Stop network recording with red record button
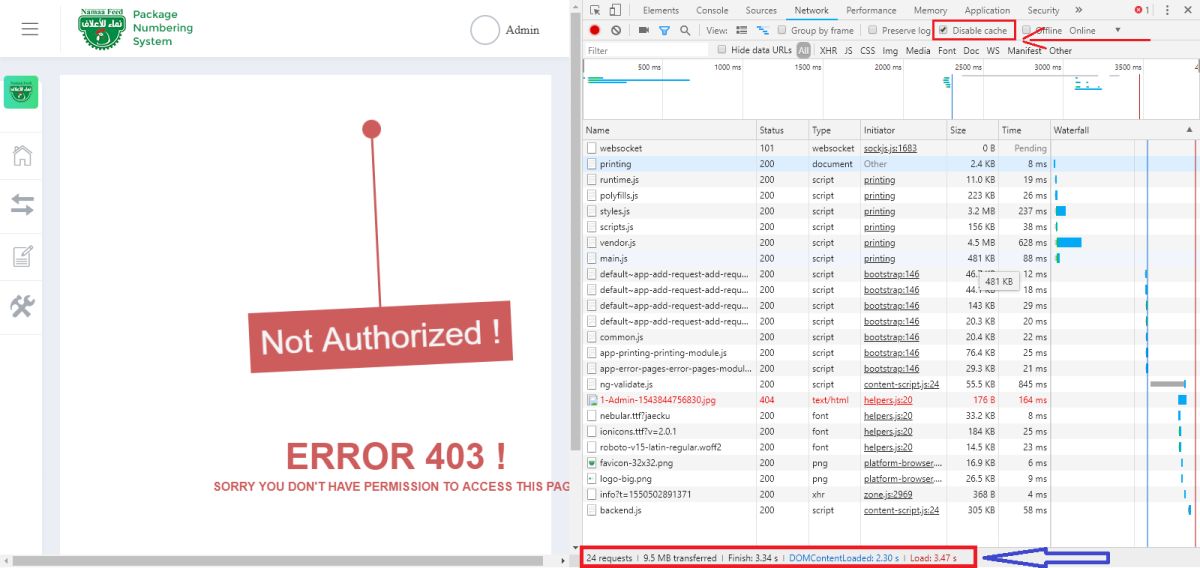The height and width of the screenshot is (568, 1200). tap(595, 30)
